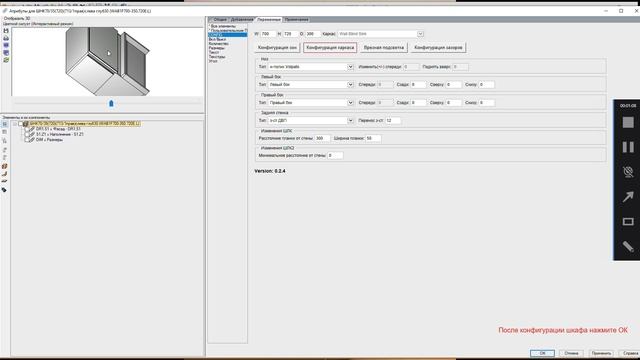640x360 pixels.
Task: Tick the S1.Z1 Наполнение checkbox
Action: (x=27, y=134)
